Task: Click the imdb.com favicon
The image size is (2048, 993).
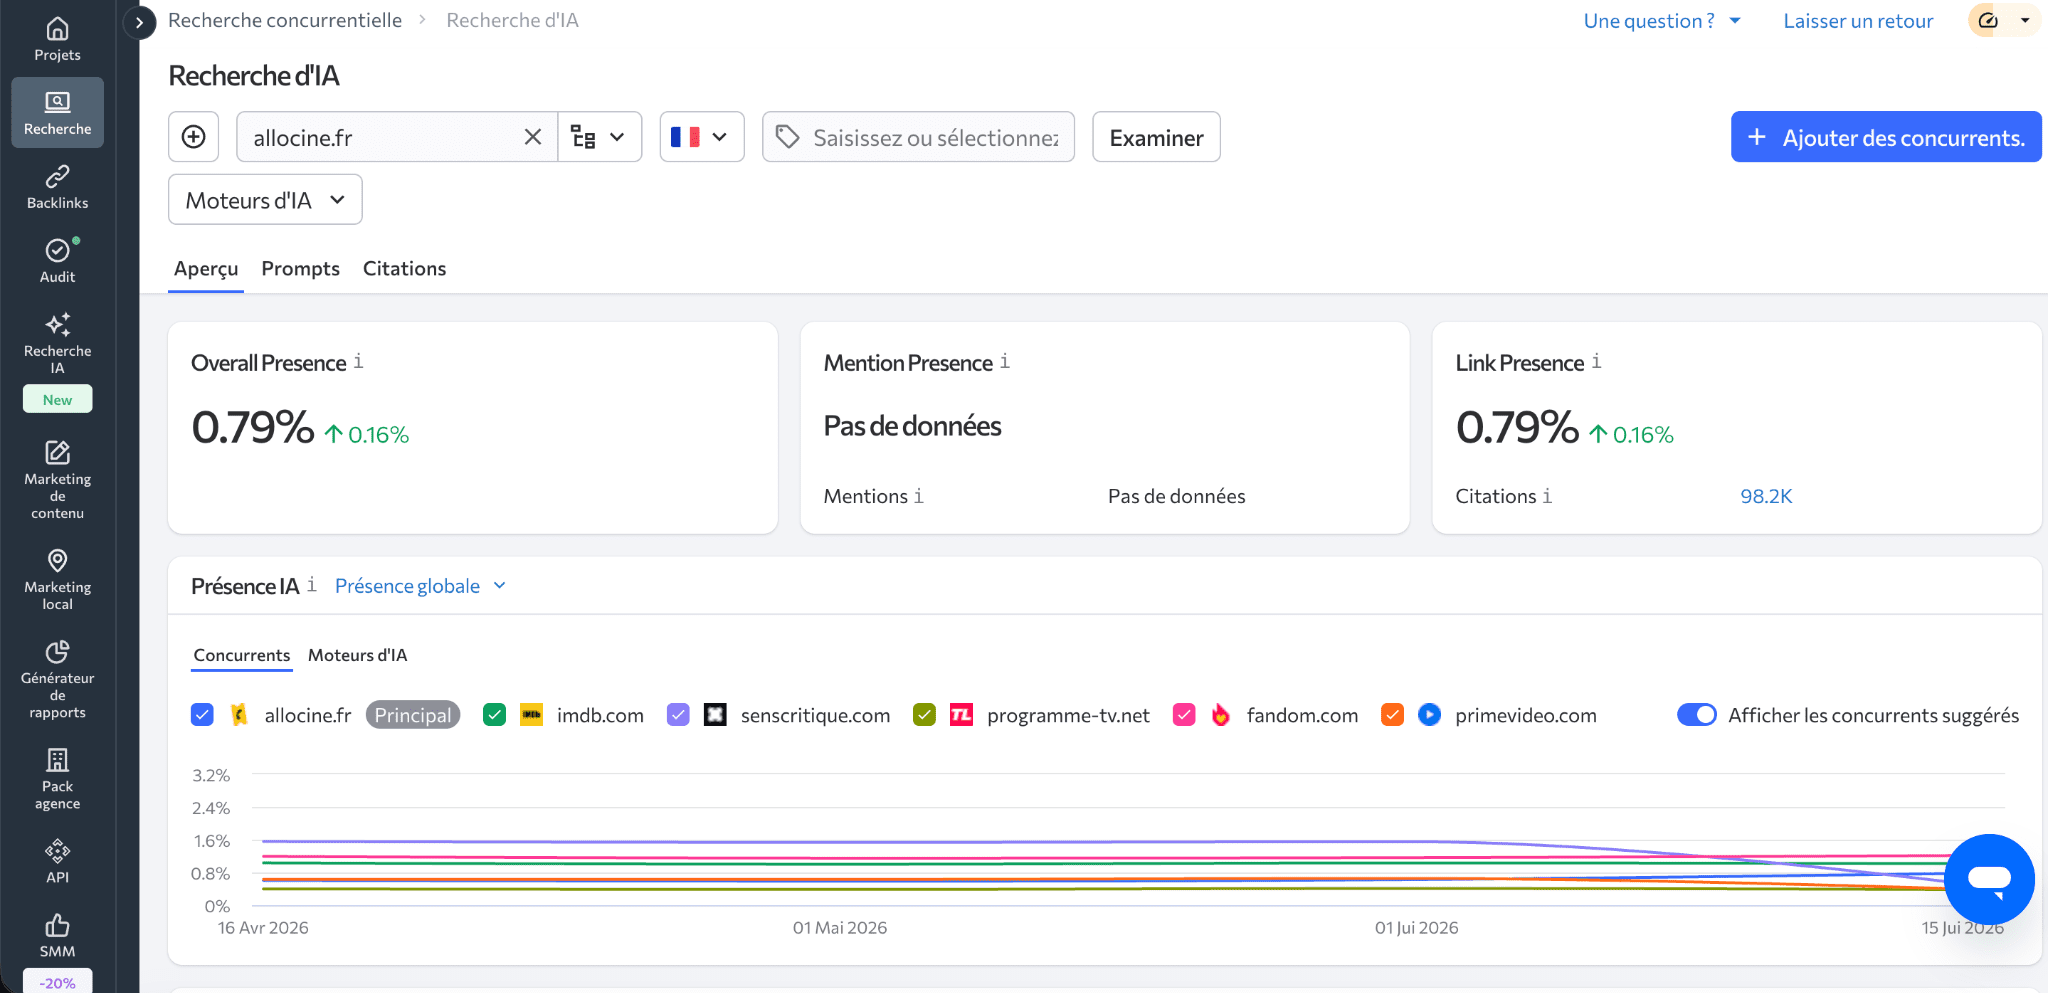Action: tap(532, 715)
